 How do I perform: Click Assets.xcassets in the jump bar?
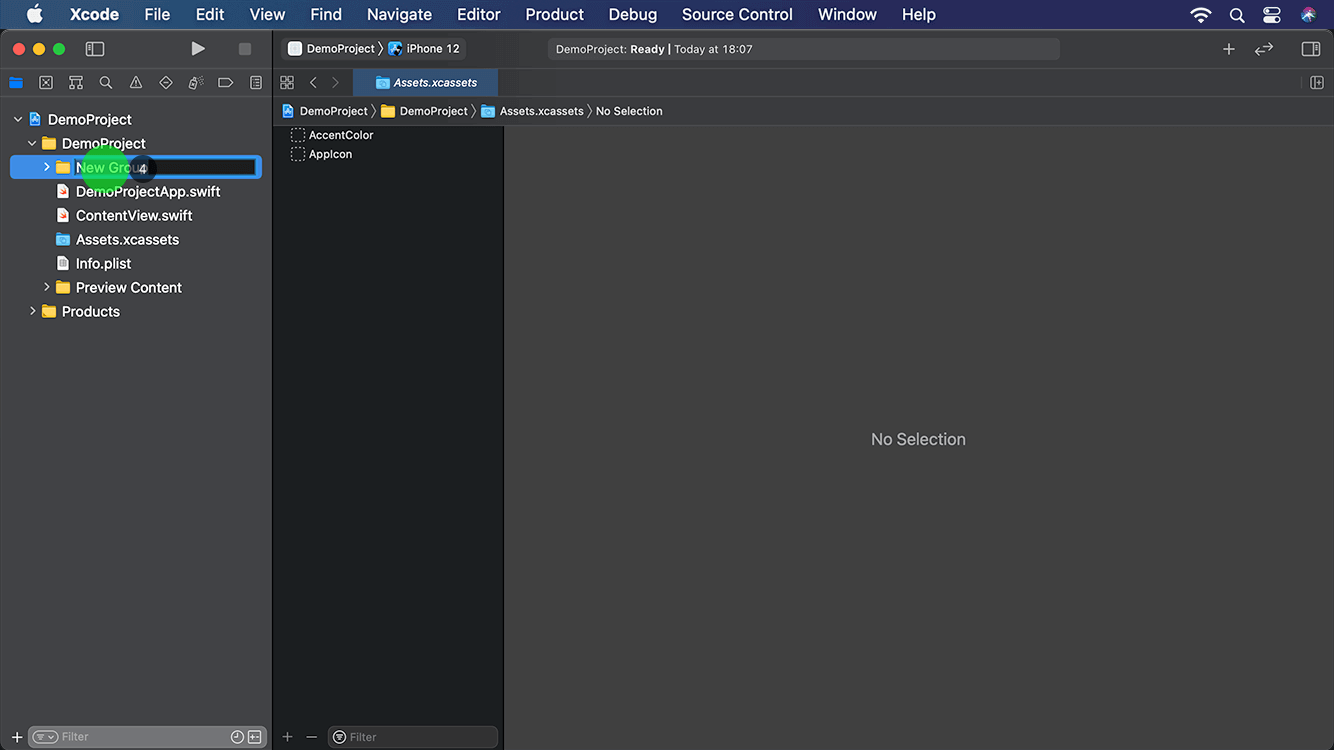[532, 111]
